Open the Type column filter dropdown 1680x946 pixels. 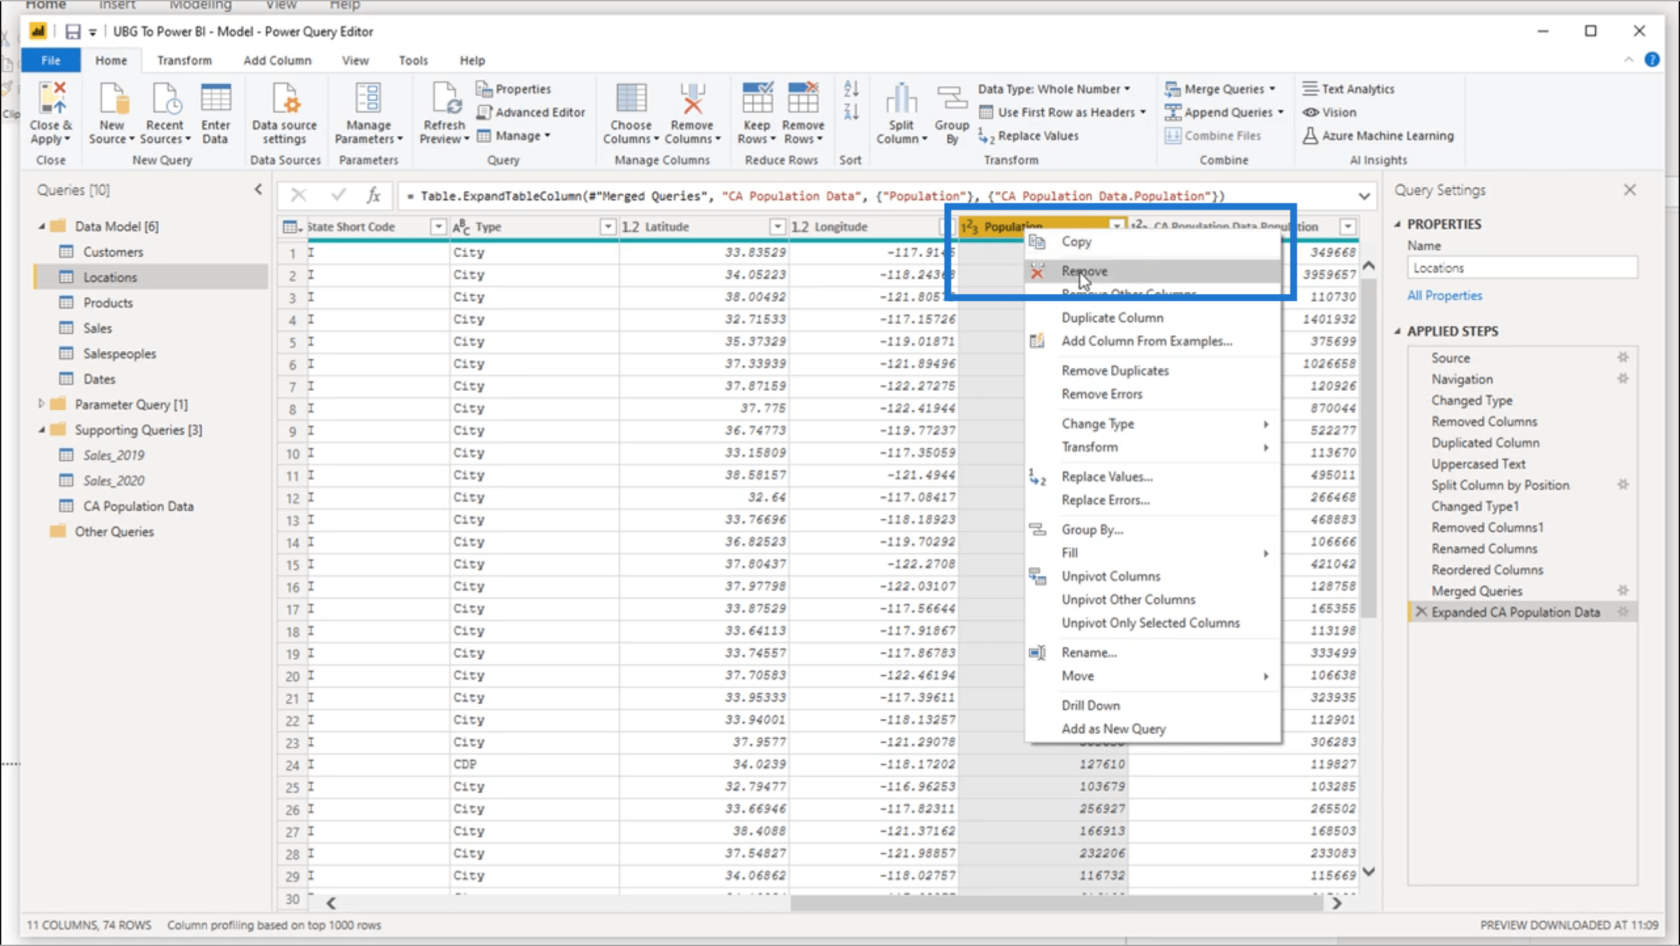point(607,227)
